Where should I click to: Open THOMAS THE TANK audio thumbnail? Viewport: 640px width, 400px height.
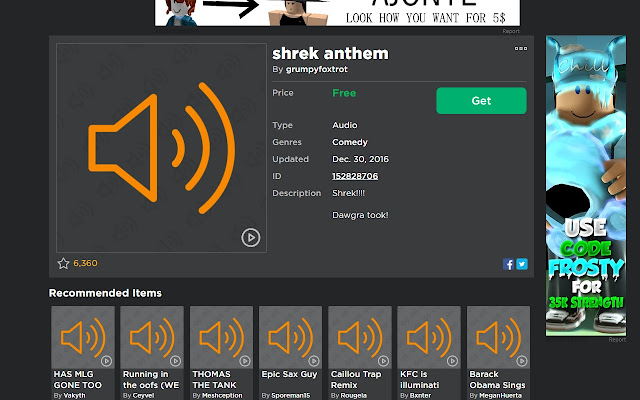(x=221, y=338)
